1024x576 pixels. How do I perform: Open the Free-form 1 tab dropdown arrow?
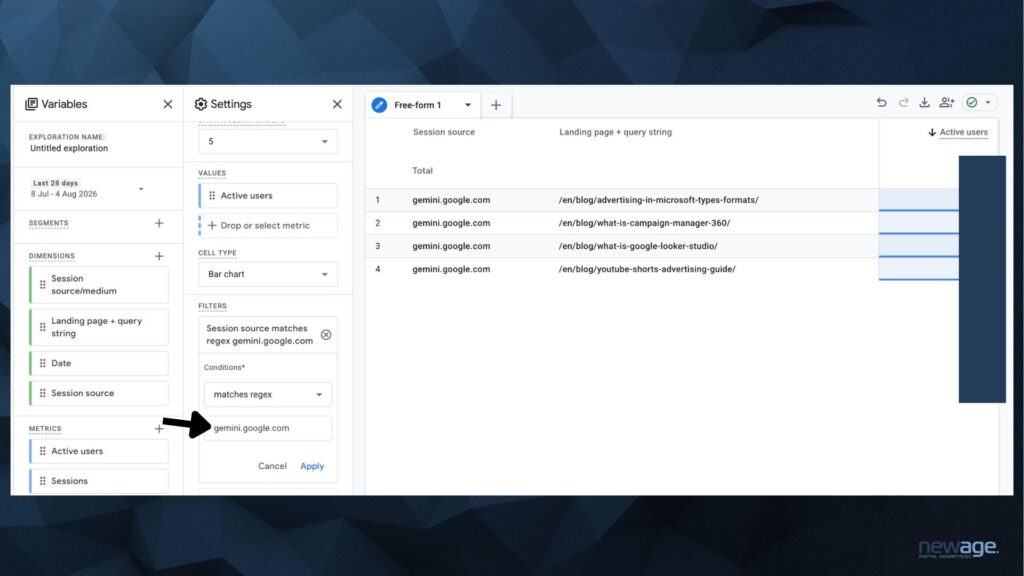[x=468, y=105]
